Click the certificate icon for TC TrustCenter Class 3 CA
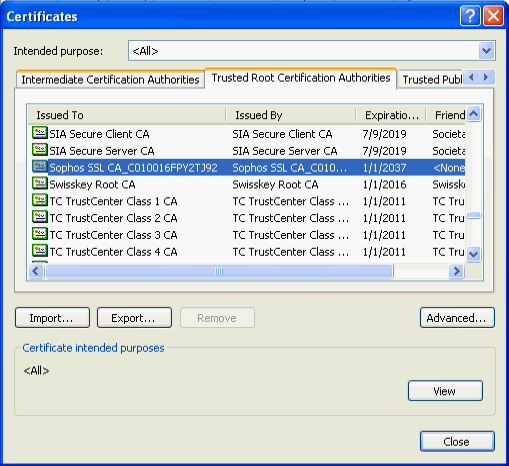The width and height of the screenshot is (509, 466). (40, 234)
